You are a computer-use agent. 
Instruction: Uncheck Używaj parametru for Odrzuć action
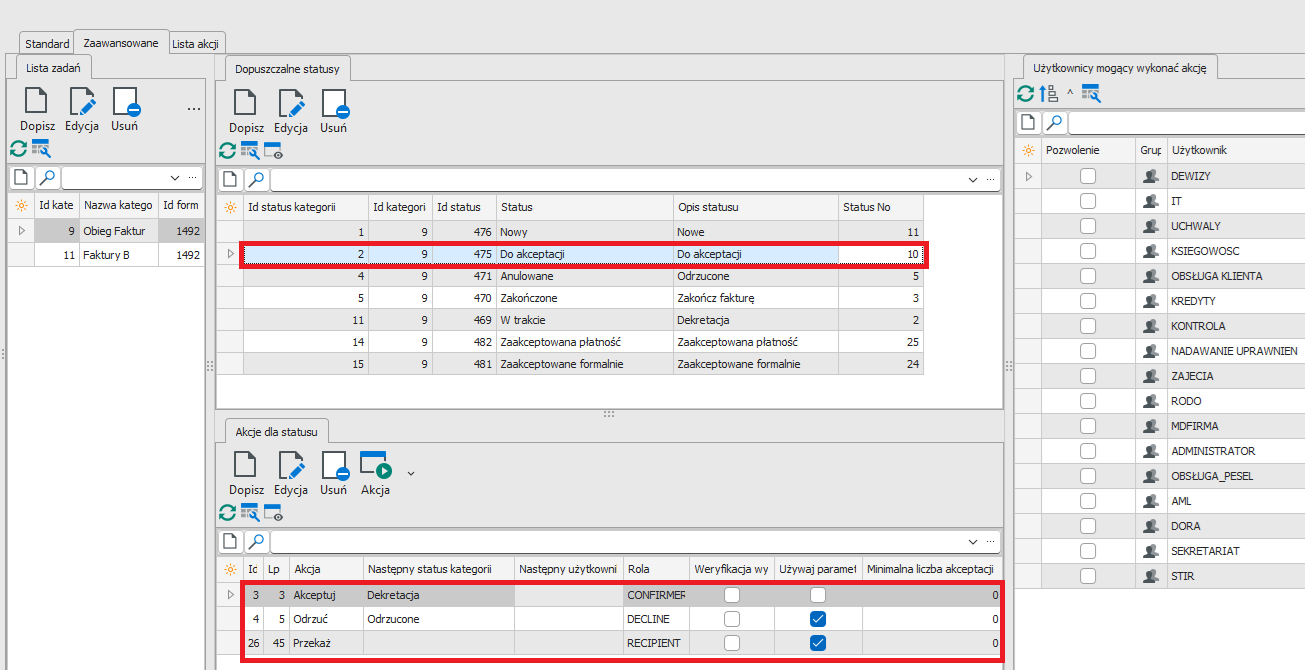coord(818,619)
